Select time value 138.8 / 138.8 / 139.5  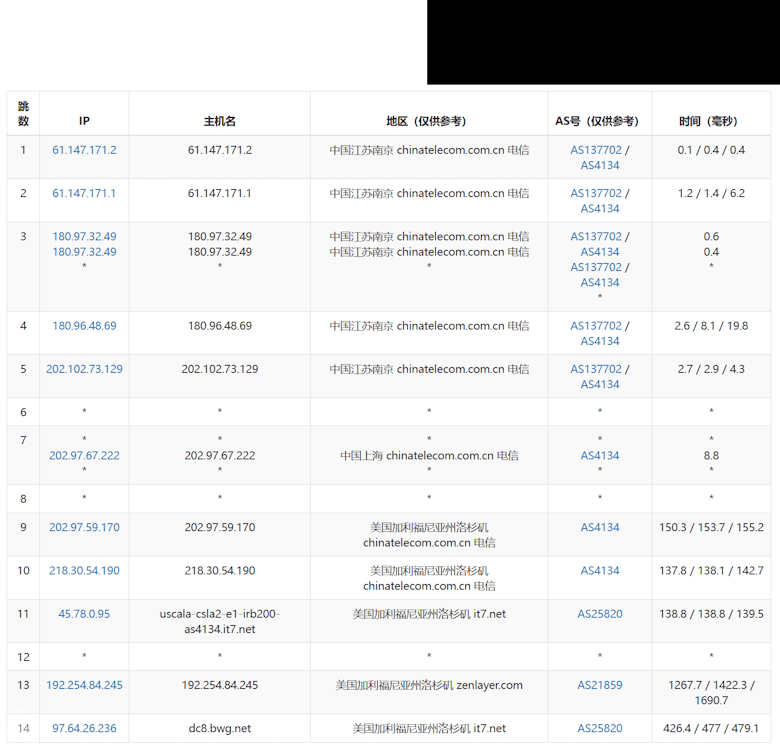click(711, 614)
